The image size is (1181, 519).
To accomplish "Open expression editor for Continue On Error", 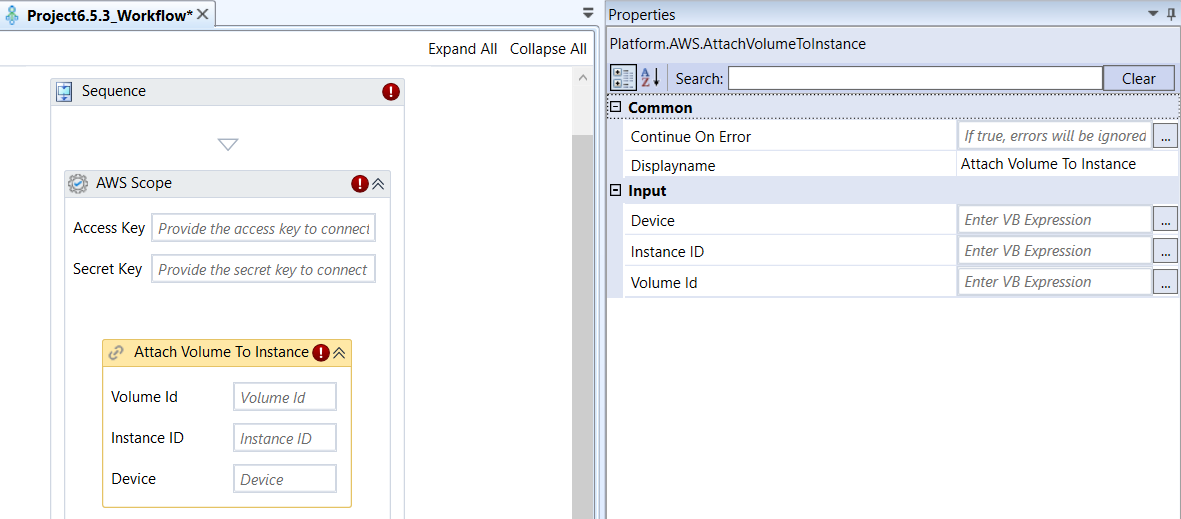I will click(x=1164, y=136).
